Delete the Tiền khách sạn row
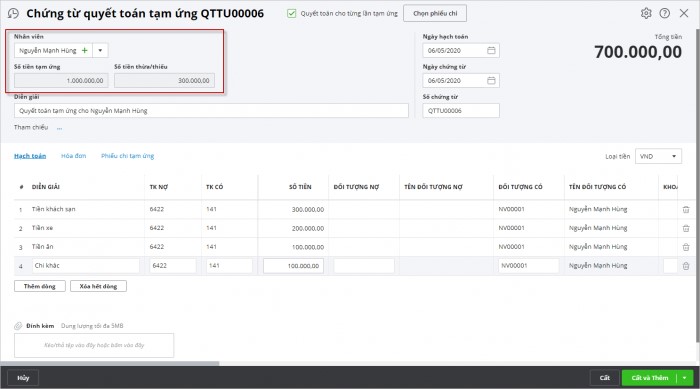 pyautogui.click(x=686, y=209)
